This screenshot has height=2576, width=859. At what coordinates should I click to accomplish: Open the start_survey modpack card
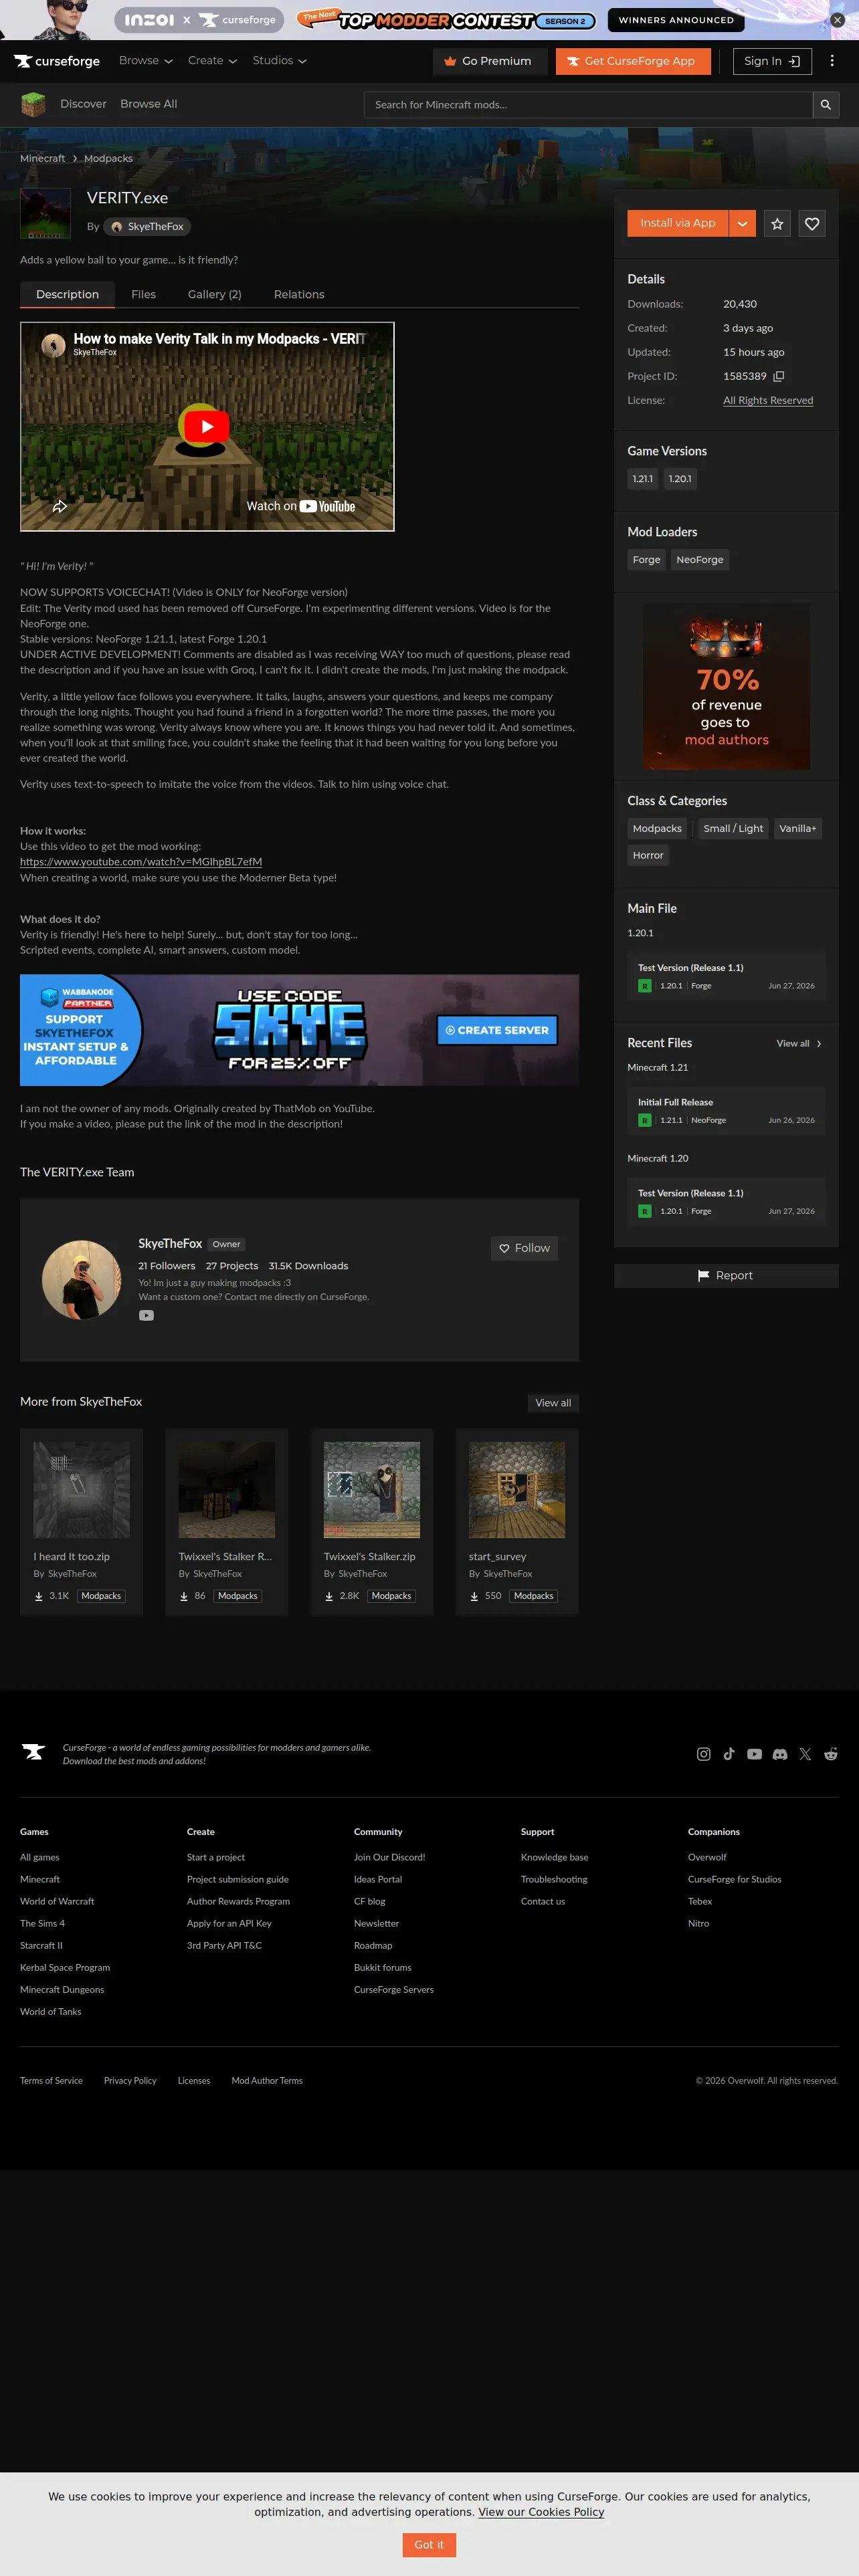click(517, 1521)
